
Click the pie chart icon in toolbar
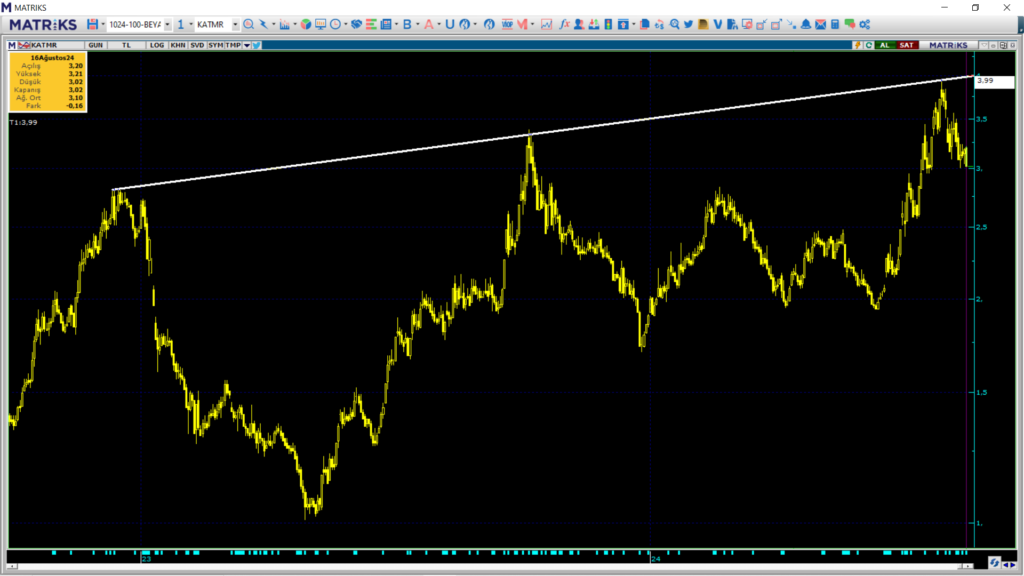tap(305, 24)
